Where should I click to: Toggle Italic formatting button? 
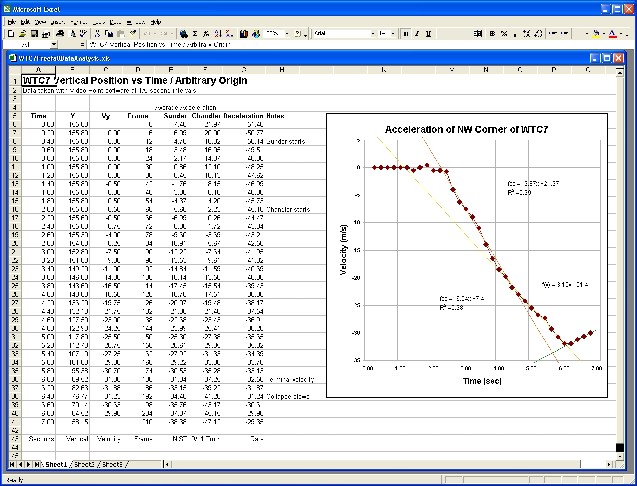417,34
